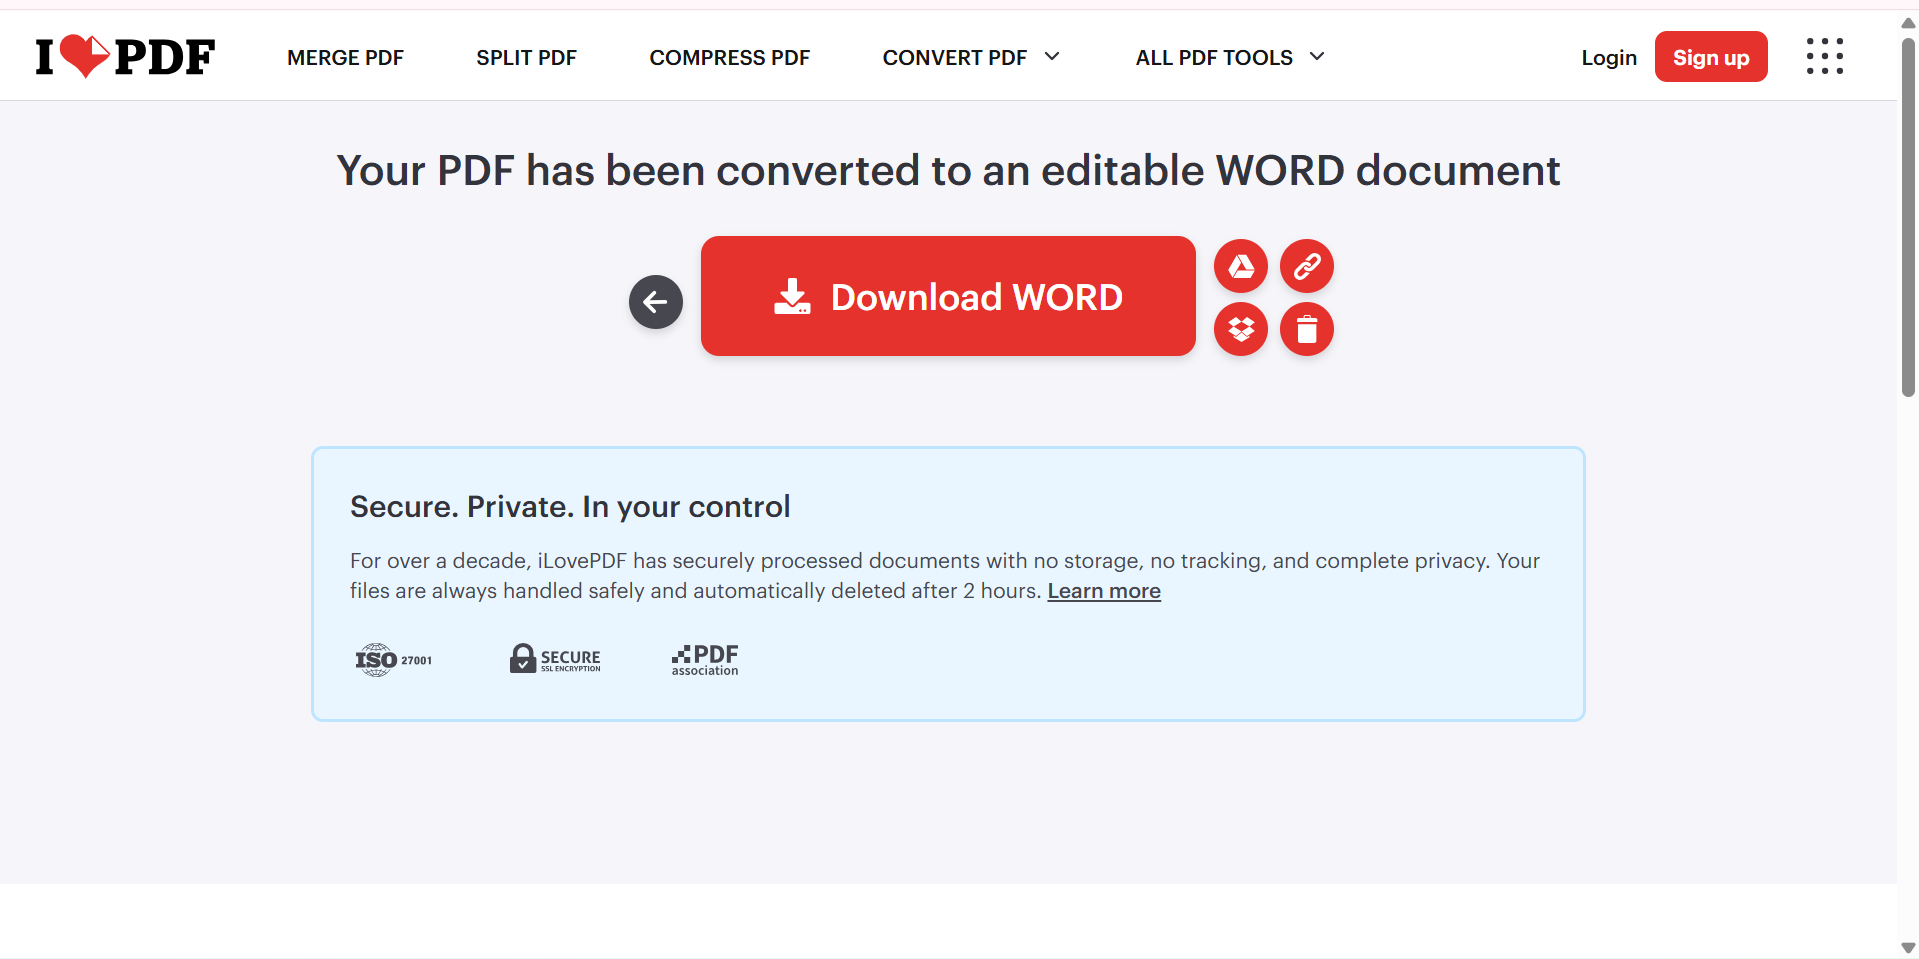1919x959 pixels.
Task: Copy the share download link icon
Action: click(x=1307, y=266)
